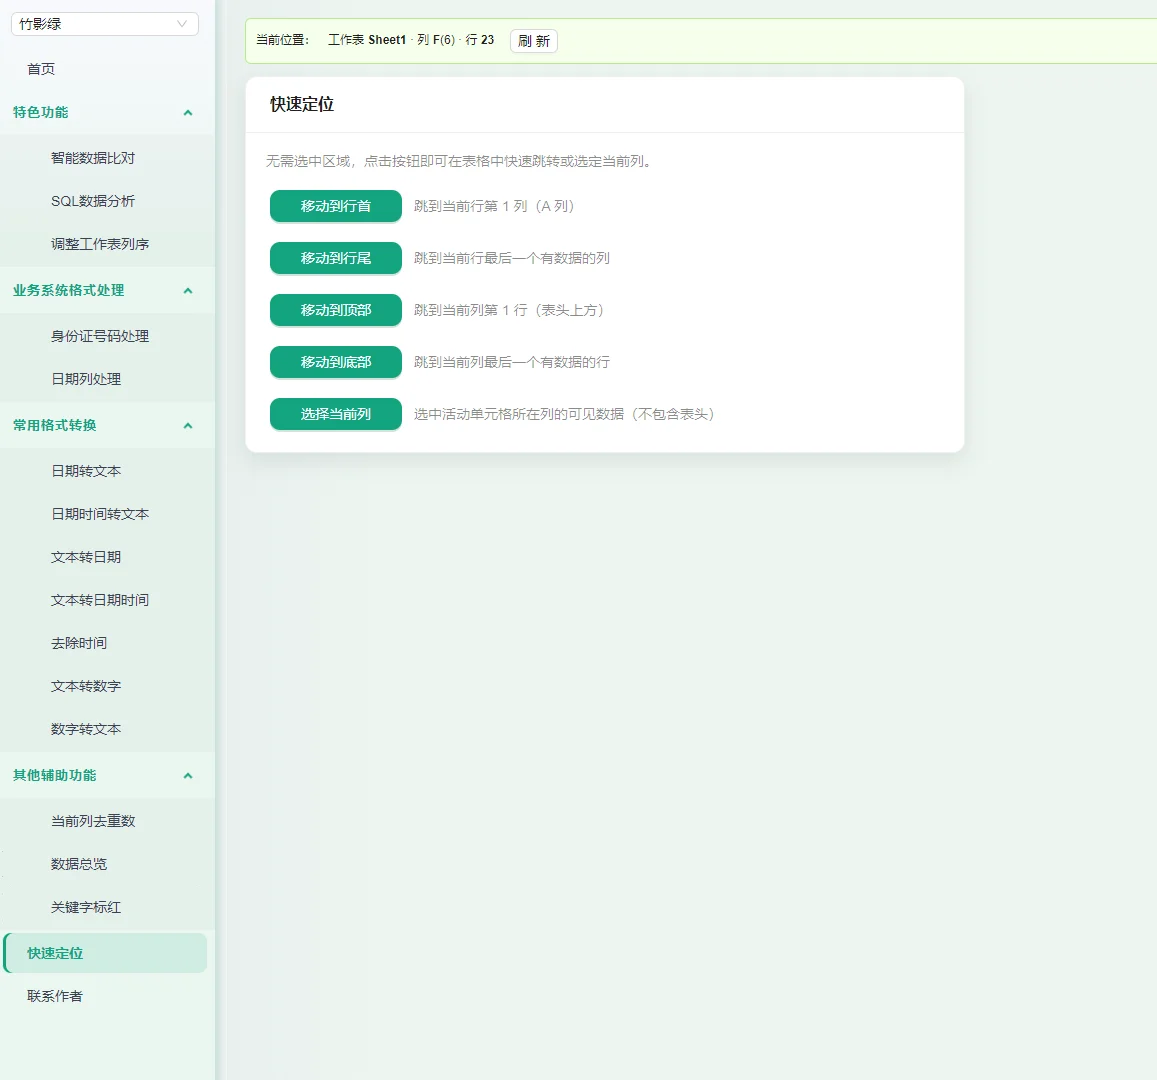Collapse the 其他辅助功能 section chevron

tap(187, 775)
